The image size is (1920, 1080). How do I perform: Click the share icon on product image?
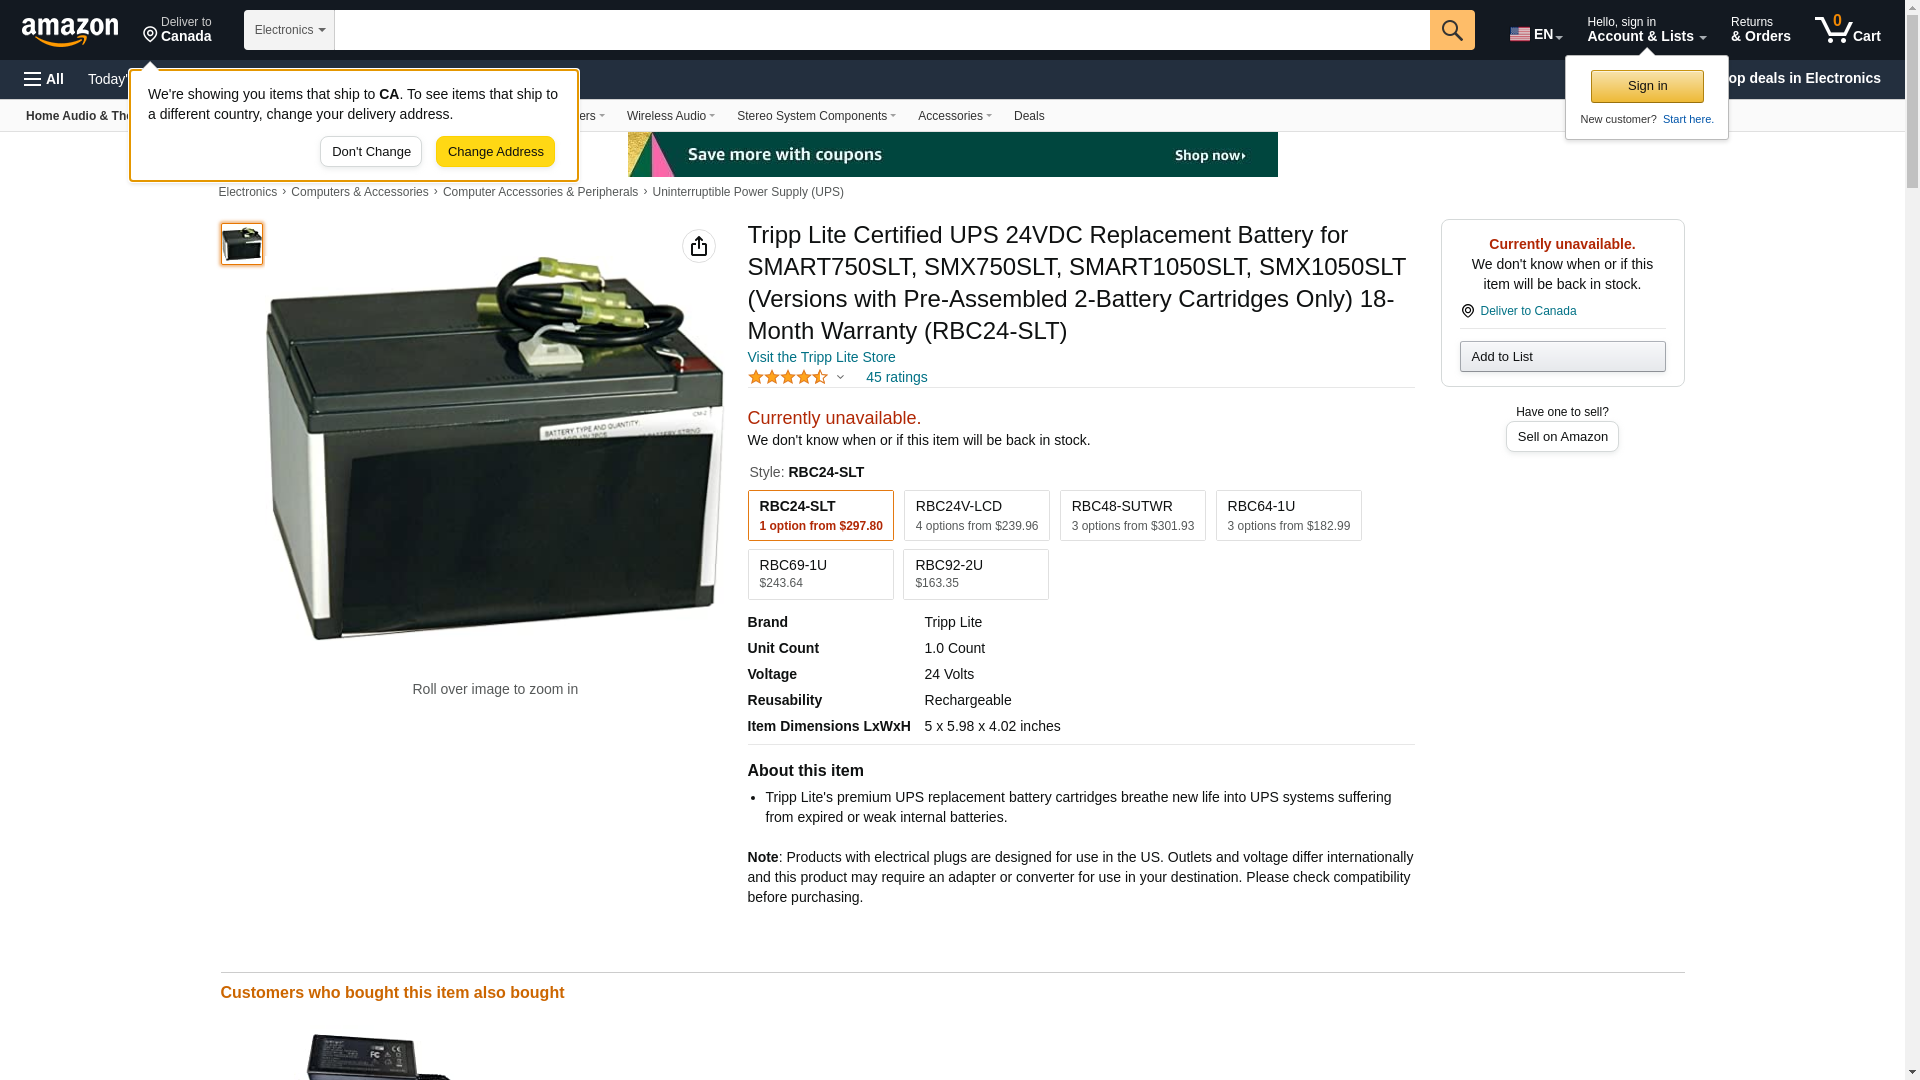coord(699,246)
